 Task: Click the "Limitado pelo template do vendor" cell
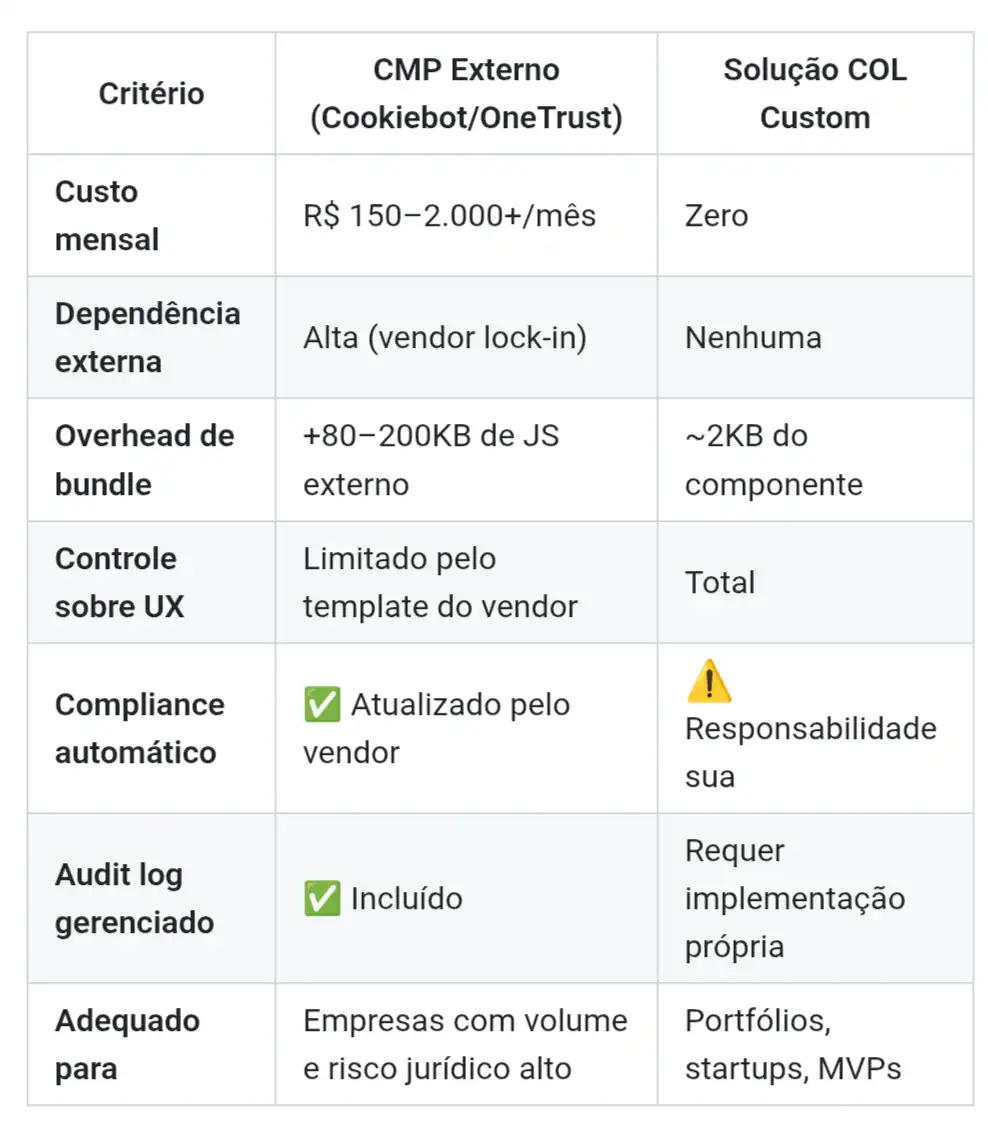[x=440, y=582]
